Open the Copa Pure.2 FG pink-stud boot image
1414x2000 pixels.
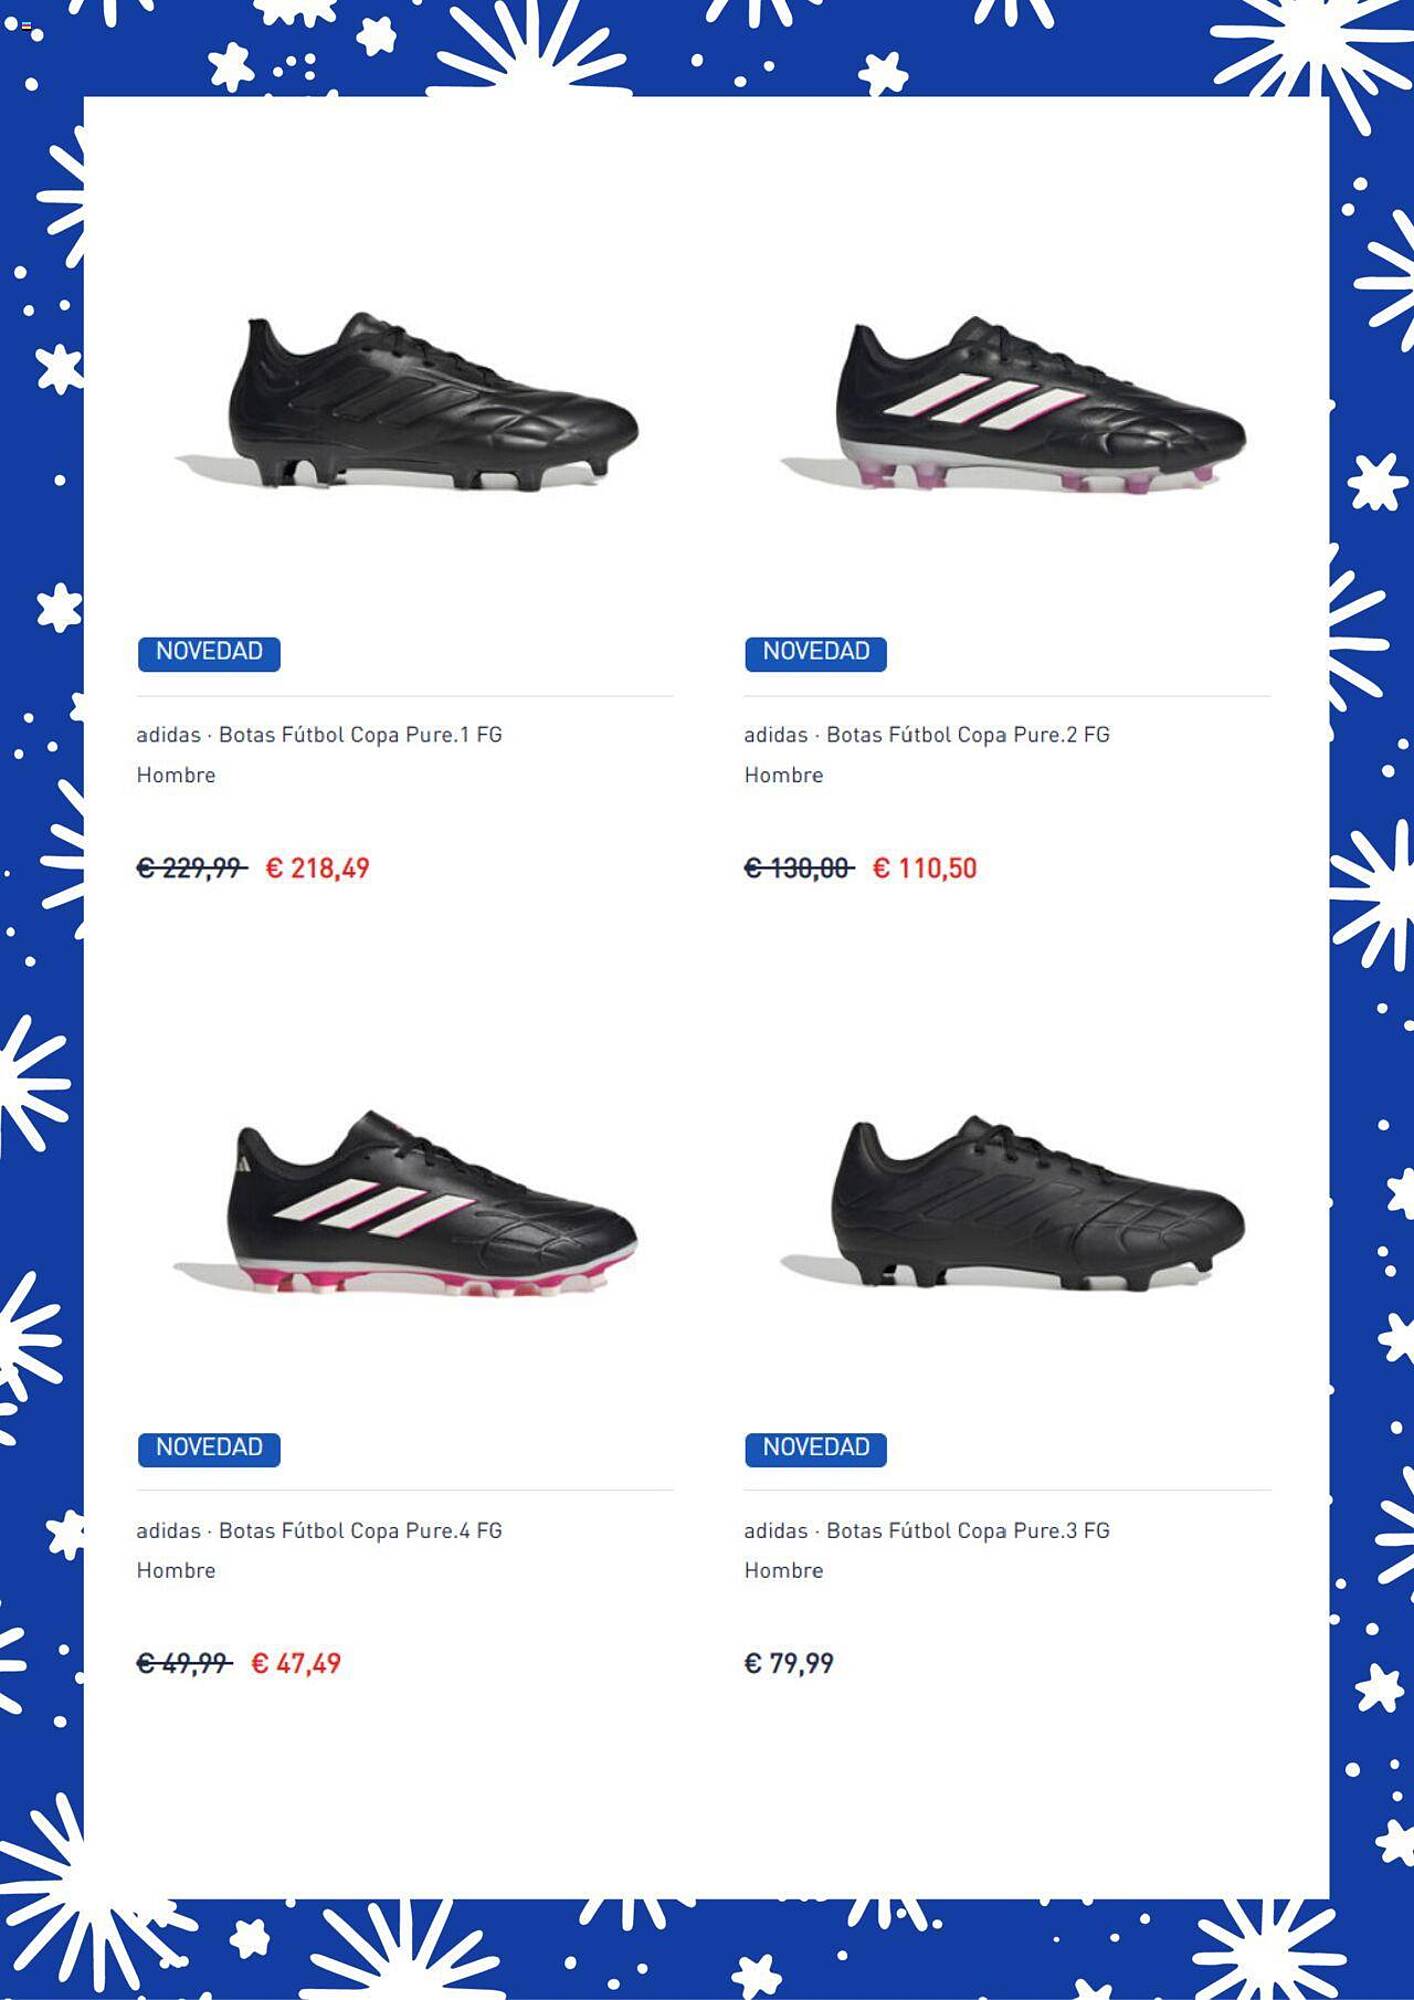click(x=1013, y=404)
